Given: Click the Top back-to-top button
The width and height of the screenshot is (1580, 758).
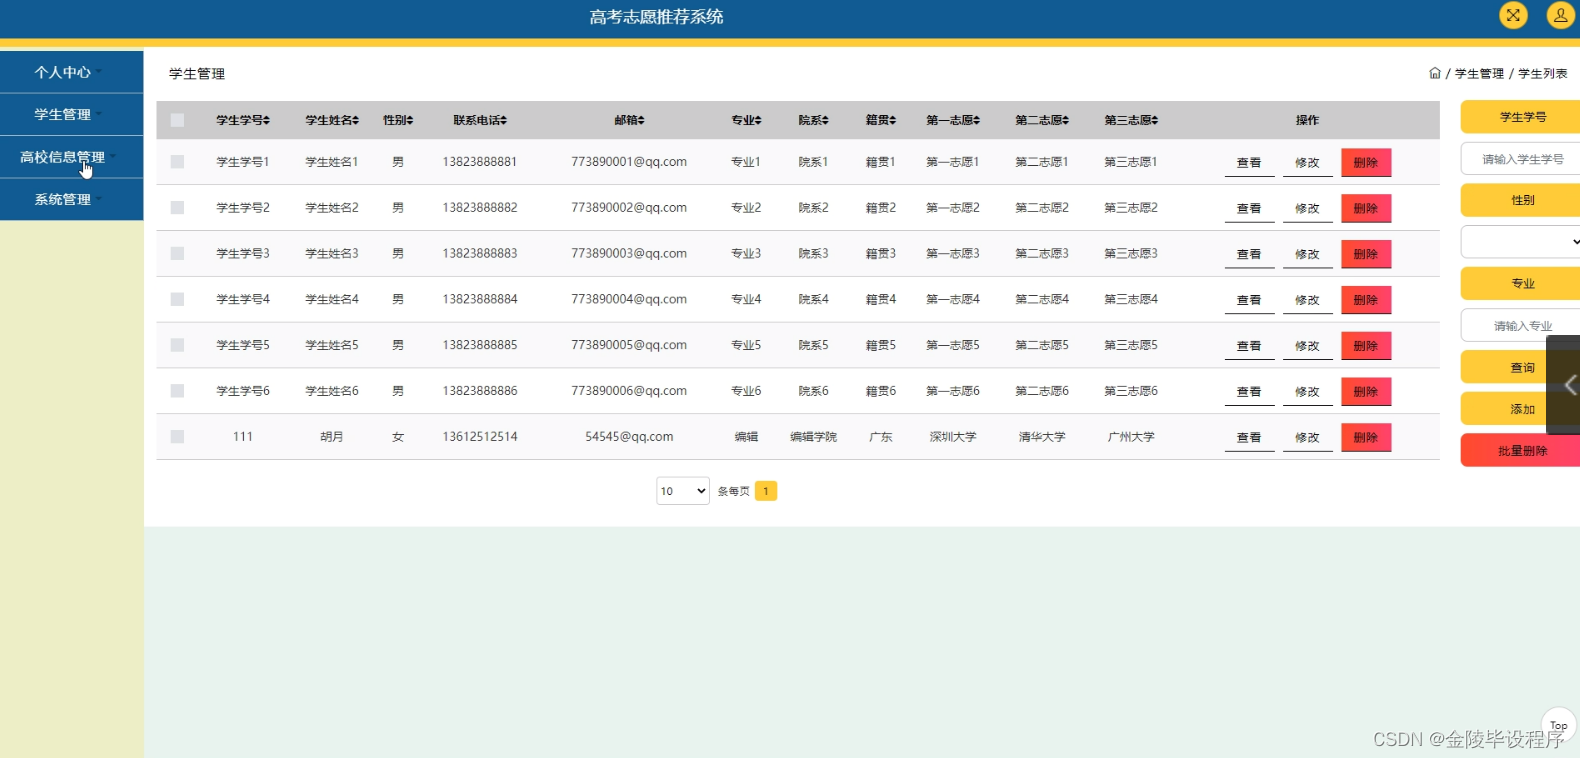Looking at the screenshot, I should tap(1558, 725).
